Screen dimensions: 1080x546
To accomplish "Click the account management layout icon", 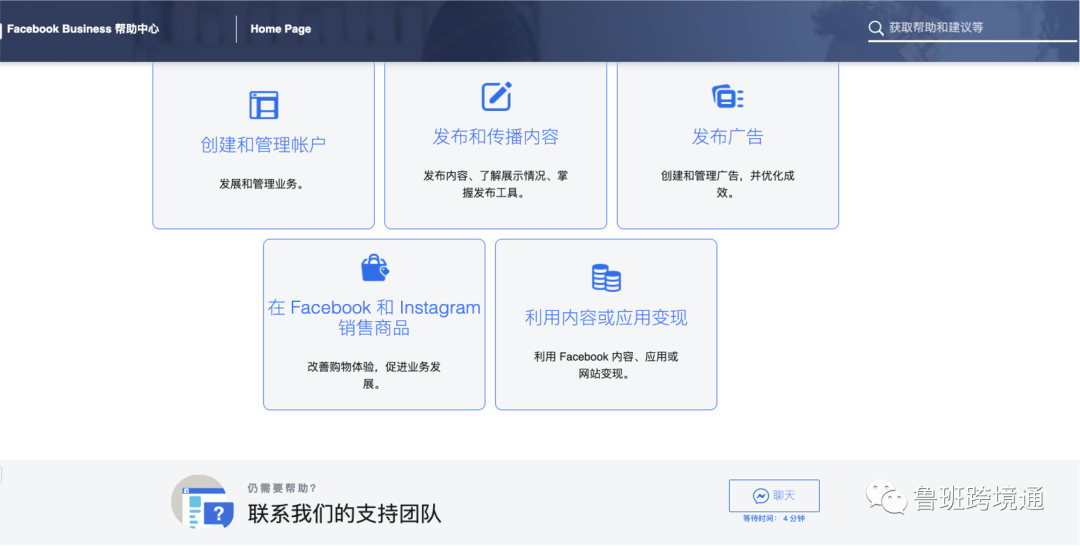I will 263,105.
